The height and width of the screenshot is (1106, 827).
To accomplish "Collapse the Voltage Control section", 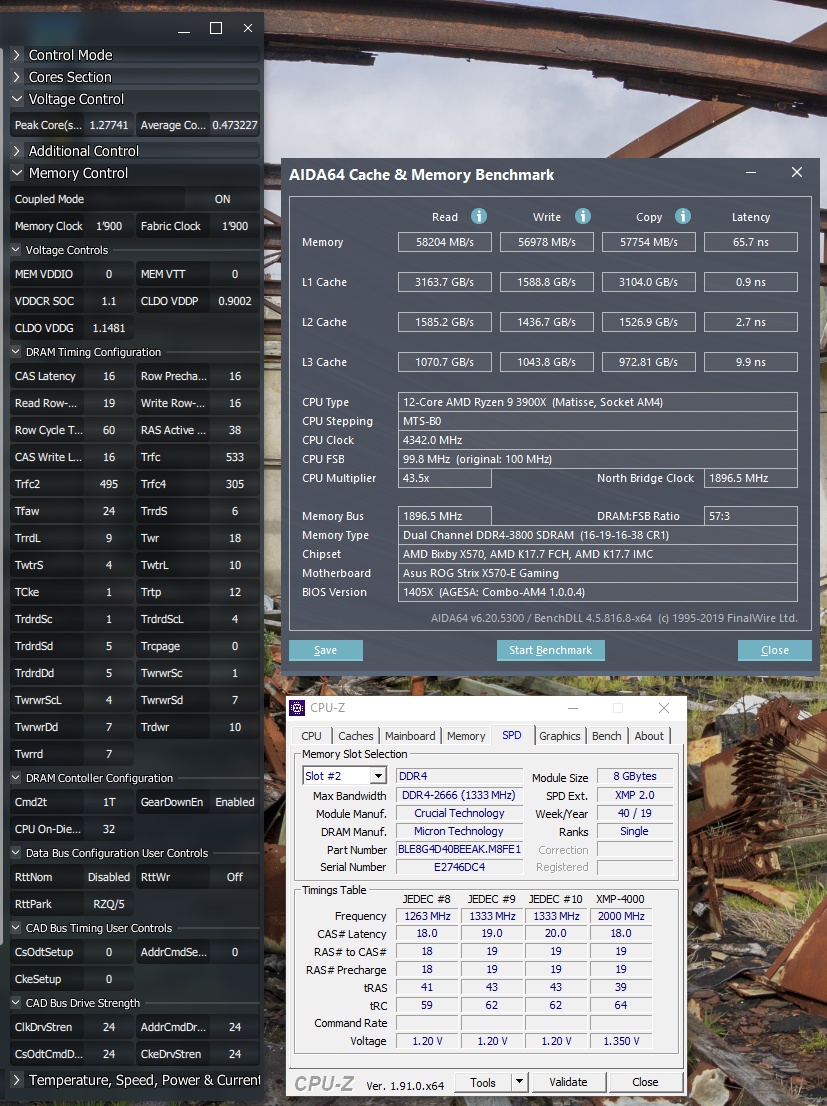I will click(x=17, y=99).
